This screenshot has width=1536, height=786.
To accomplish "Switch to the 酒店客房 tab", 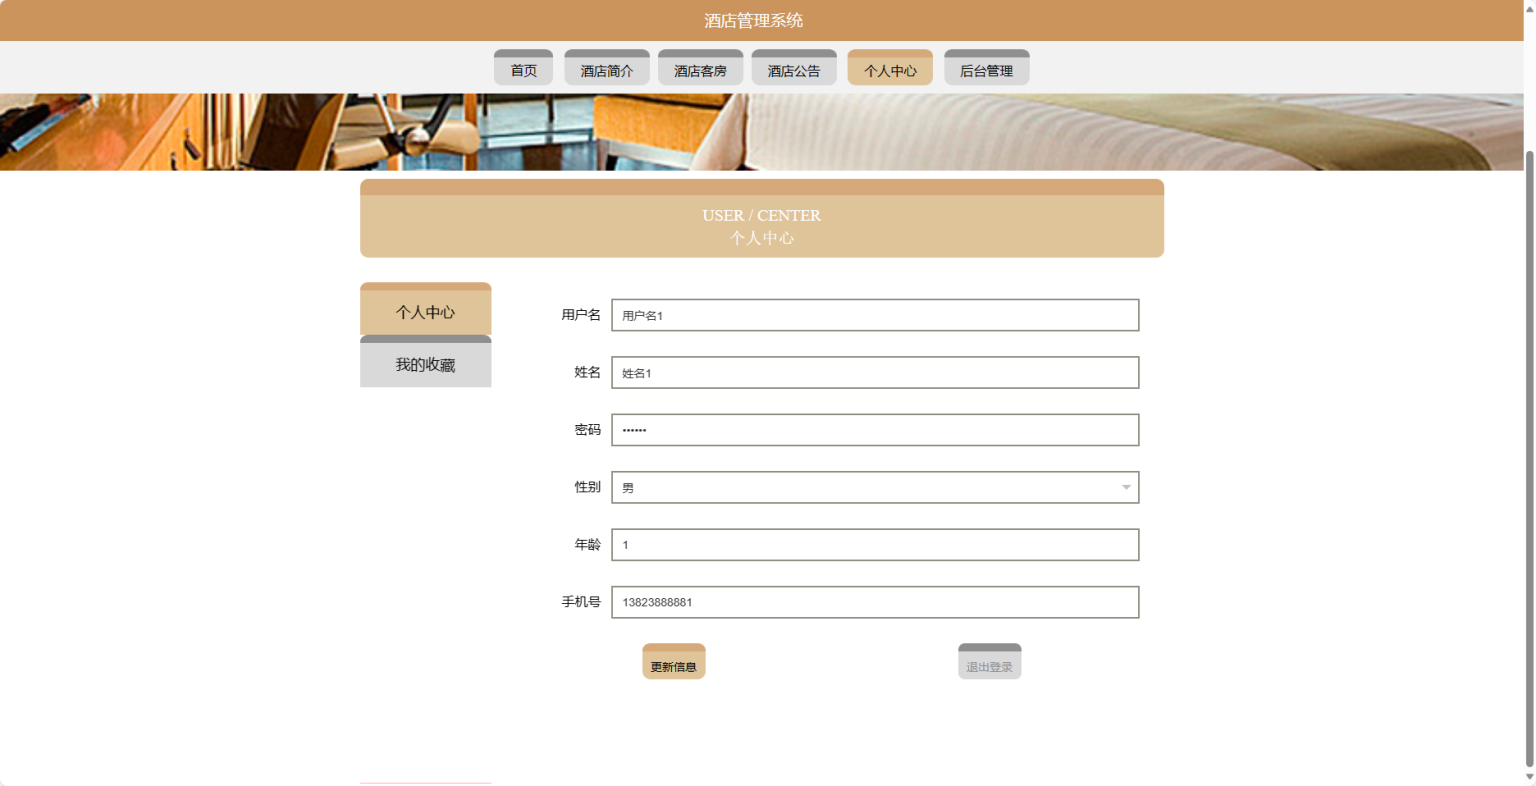I will pyautogui.click(x=700, y=69).
